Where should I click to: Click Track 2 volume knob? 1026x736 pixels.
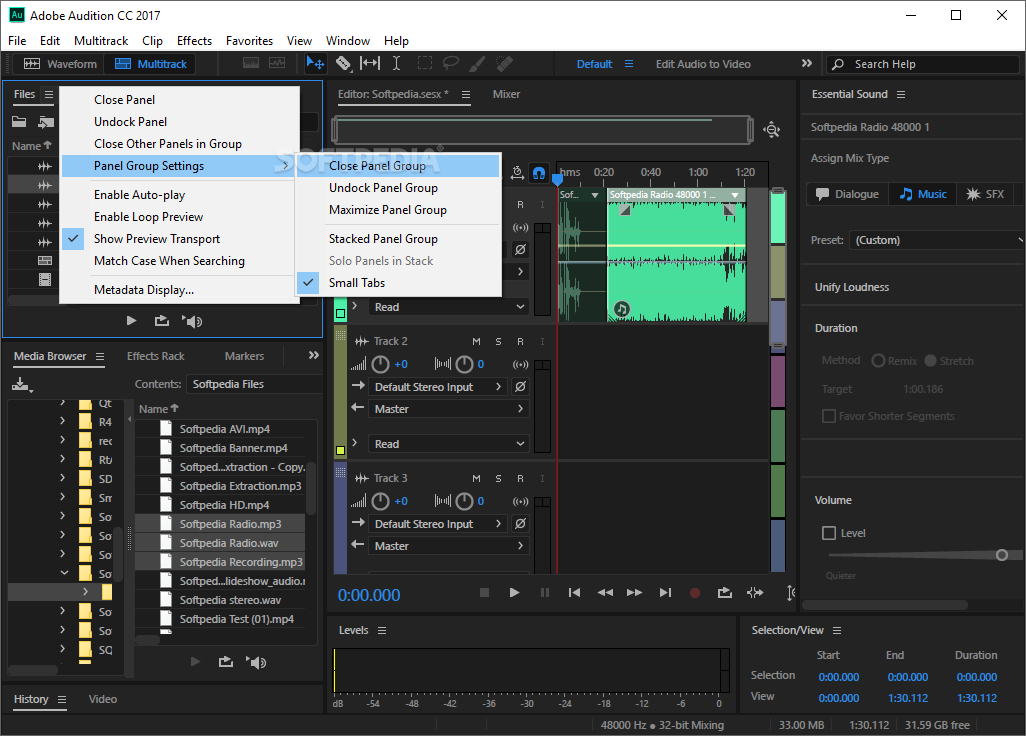(x=380, y=364)
